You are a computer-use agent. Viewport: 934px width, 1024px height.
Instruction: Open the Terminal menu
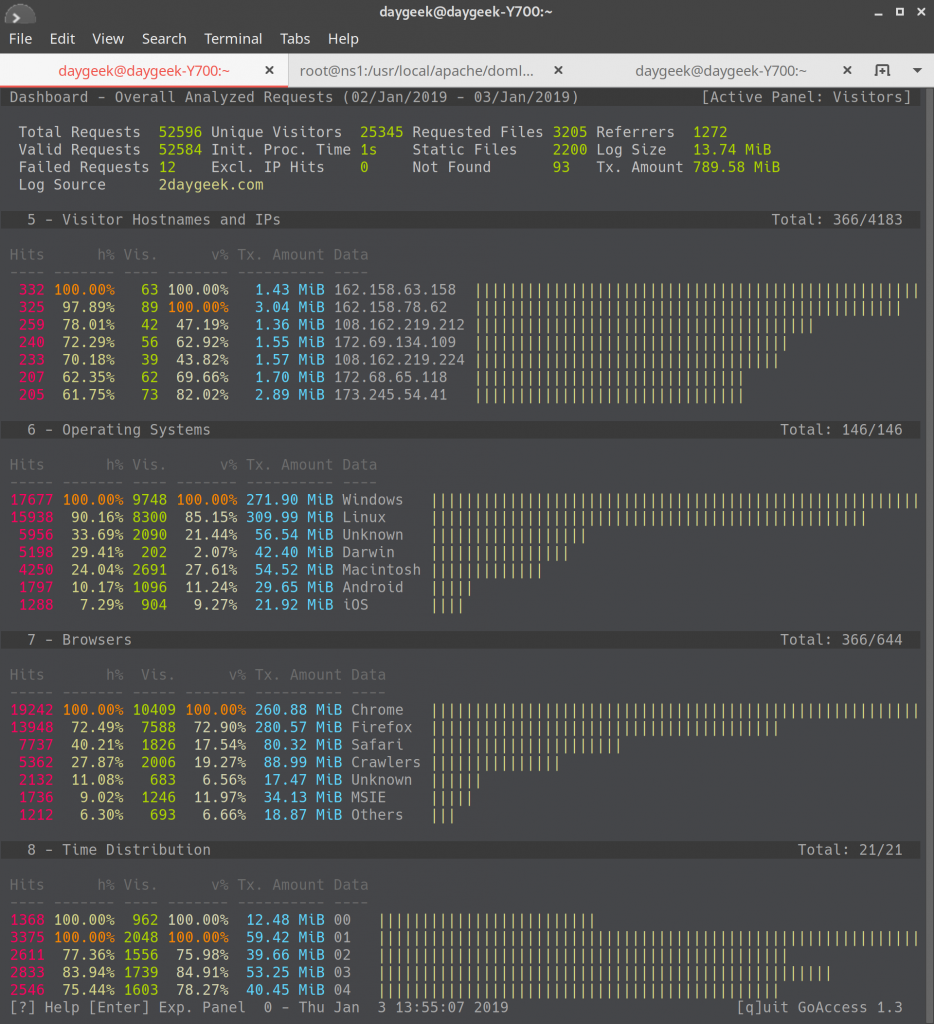[x=233, y=39]
